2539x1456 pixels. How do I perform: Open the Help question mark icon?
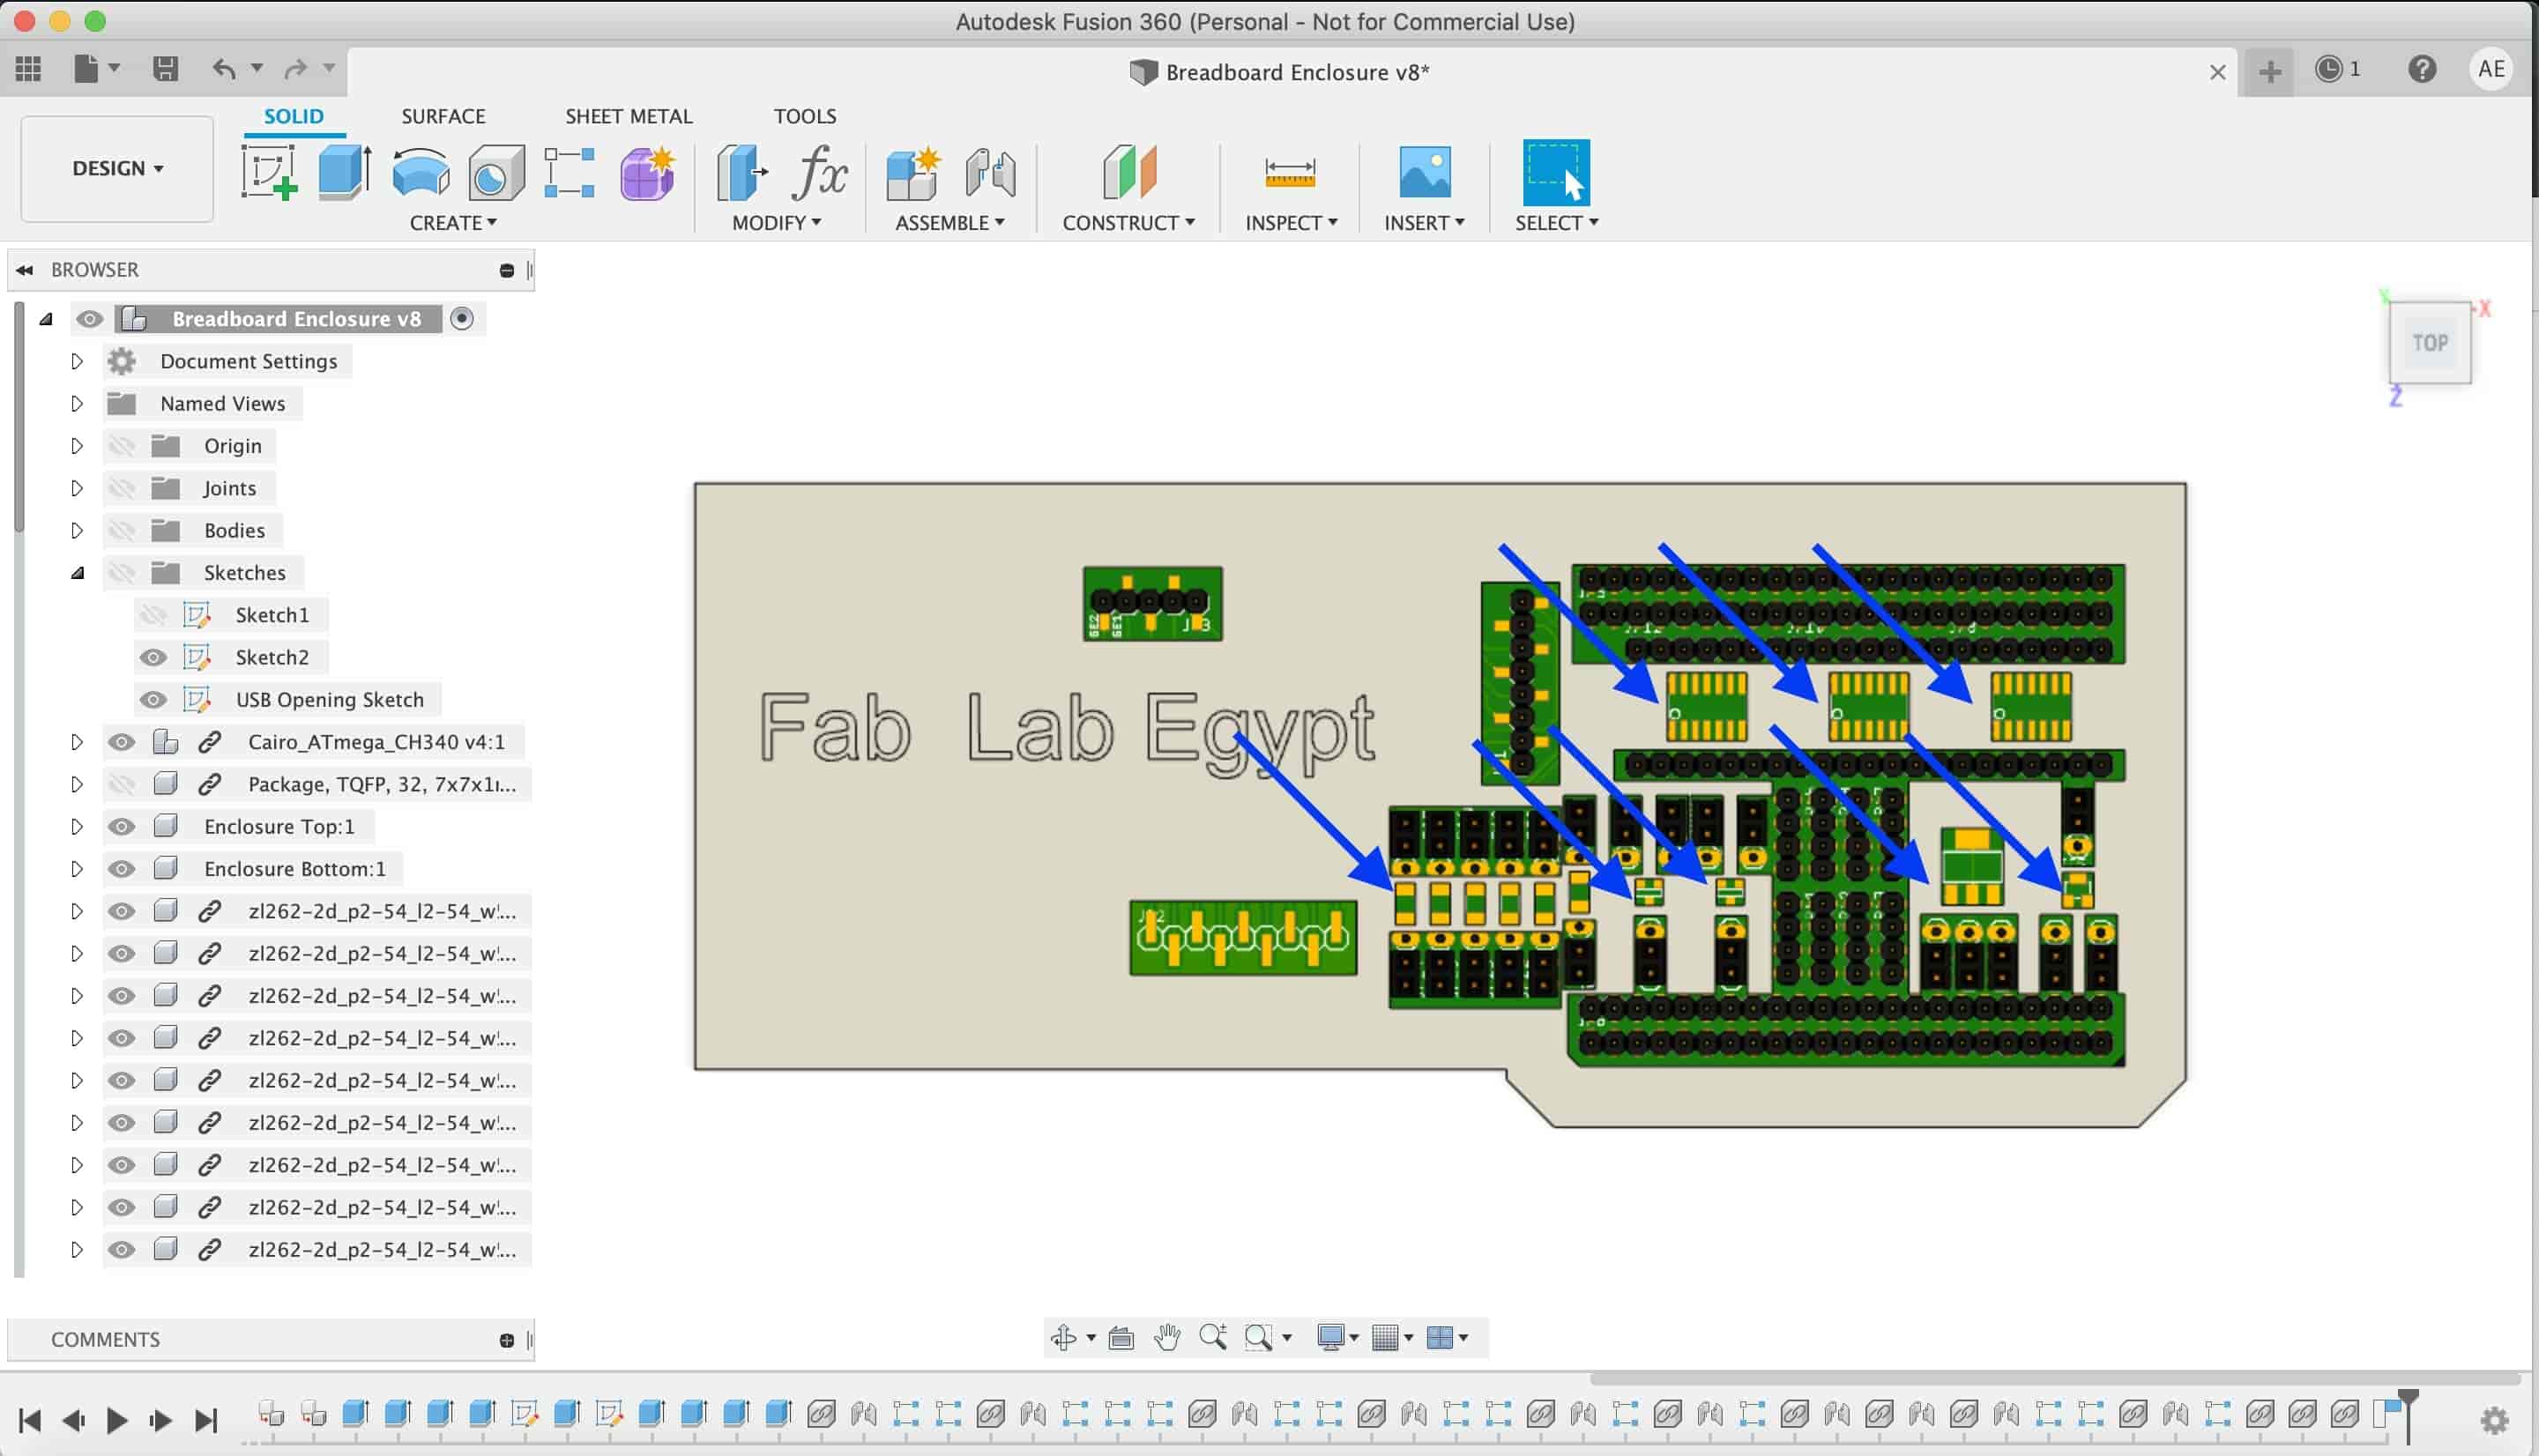point(2421,69)
